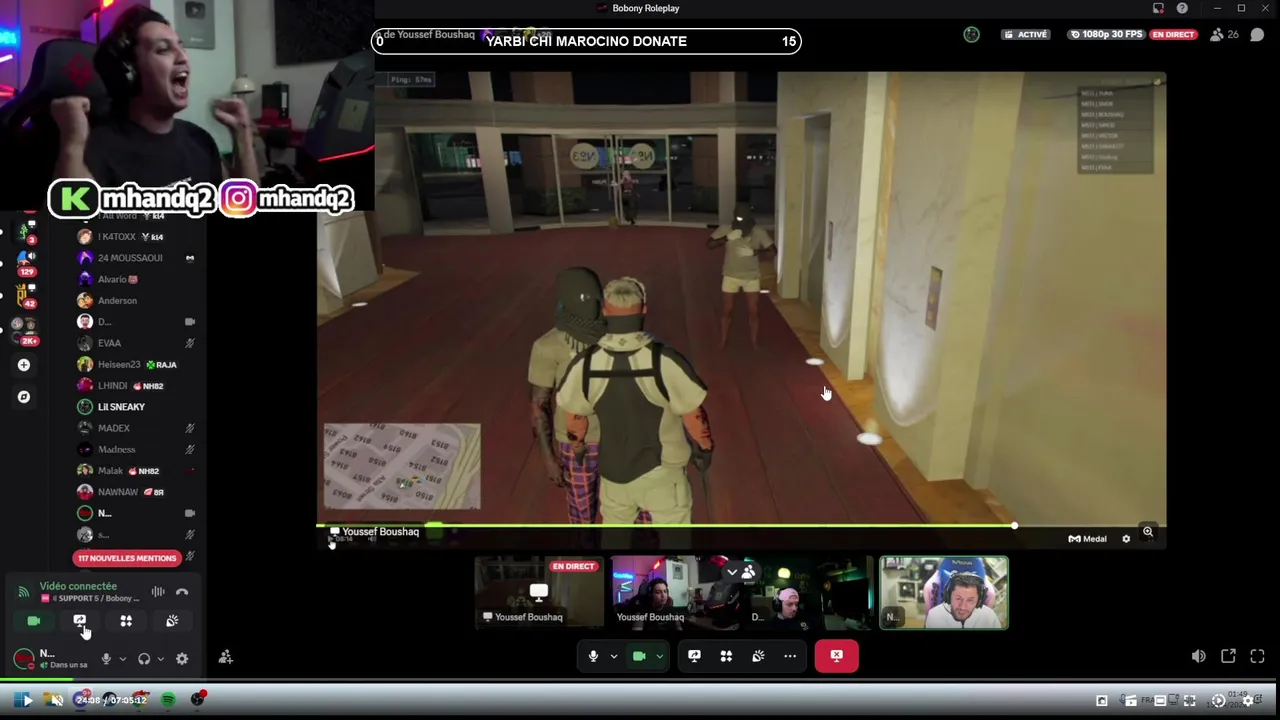
Task: Enter fullscreen mode for the stream
Action: pyautogui.click(x=1257, y=656)
